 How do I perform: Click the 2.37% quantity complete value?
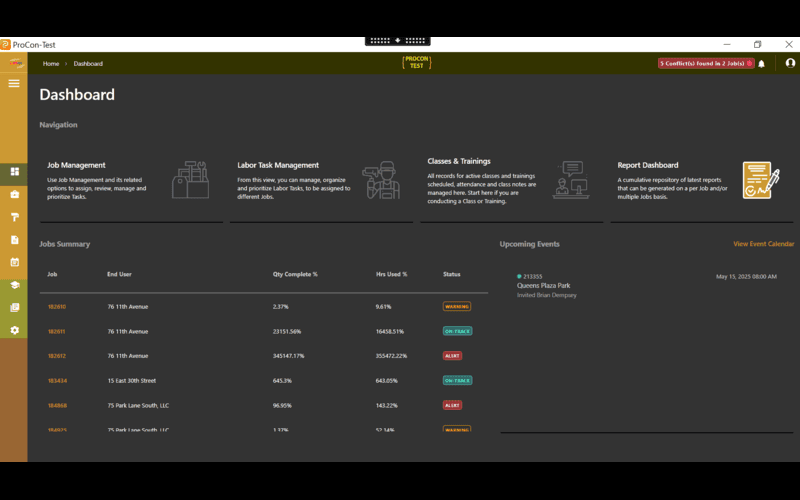281,307
